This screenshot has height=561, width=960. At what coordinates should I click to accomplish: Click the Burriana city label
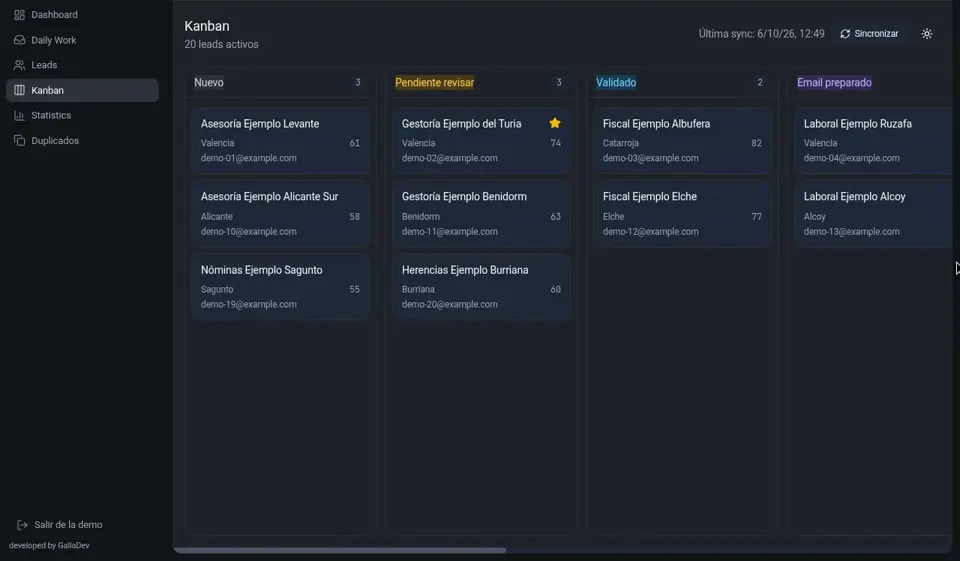pyautogui.click(x=418, y=289)
